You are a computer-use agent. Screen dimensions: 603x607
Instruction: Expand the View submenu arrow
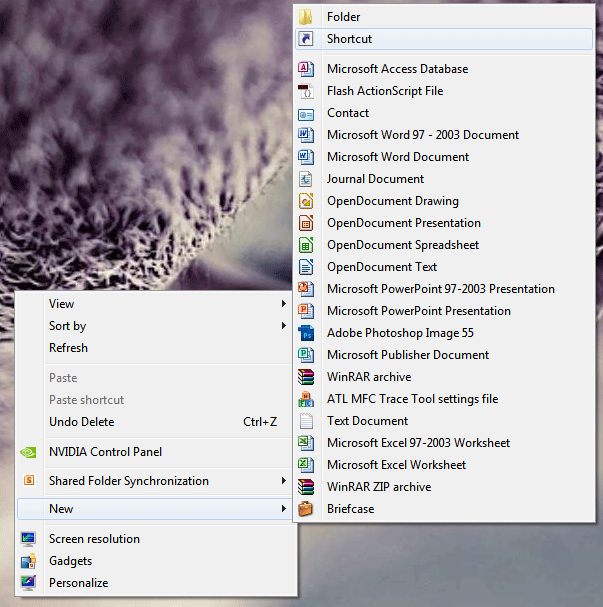click(x=284, y=304)
